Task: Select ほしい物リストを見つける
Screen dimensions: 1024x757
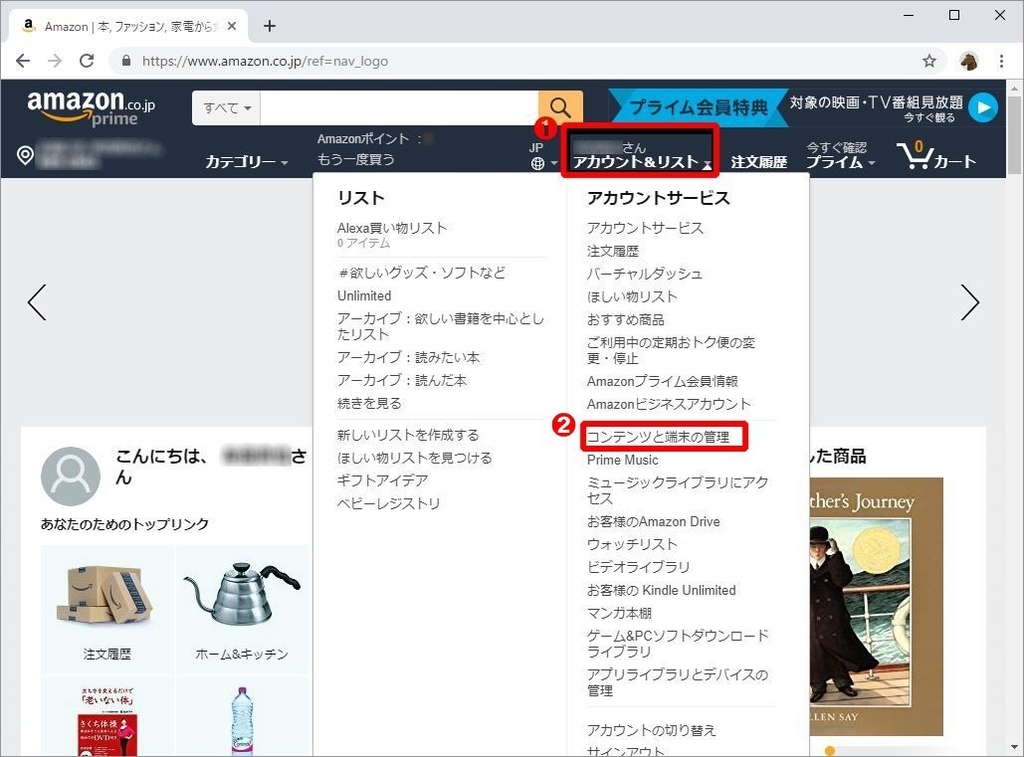Action: click(x=414, y=458)
